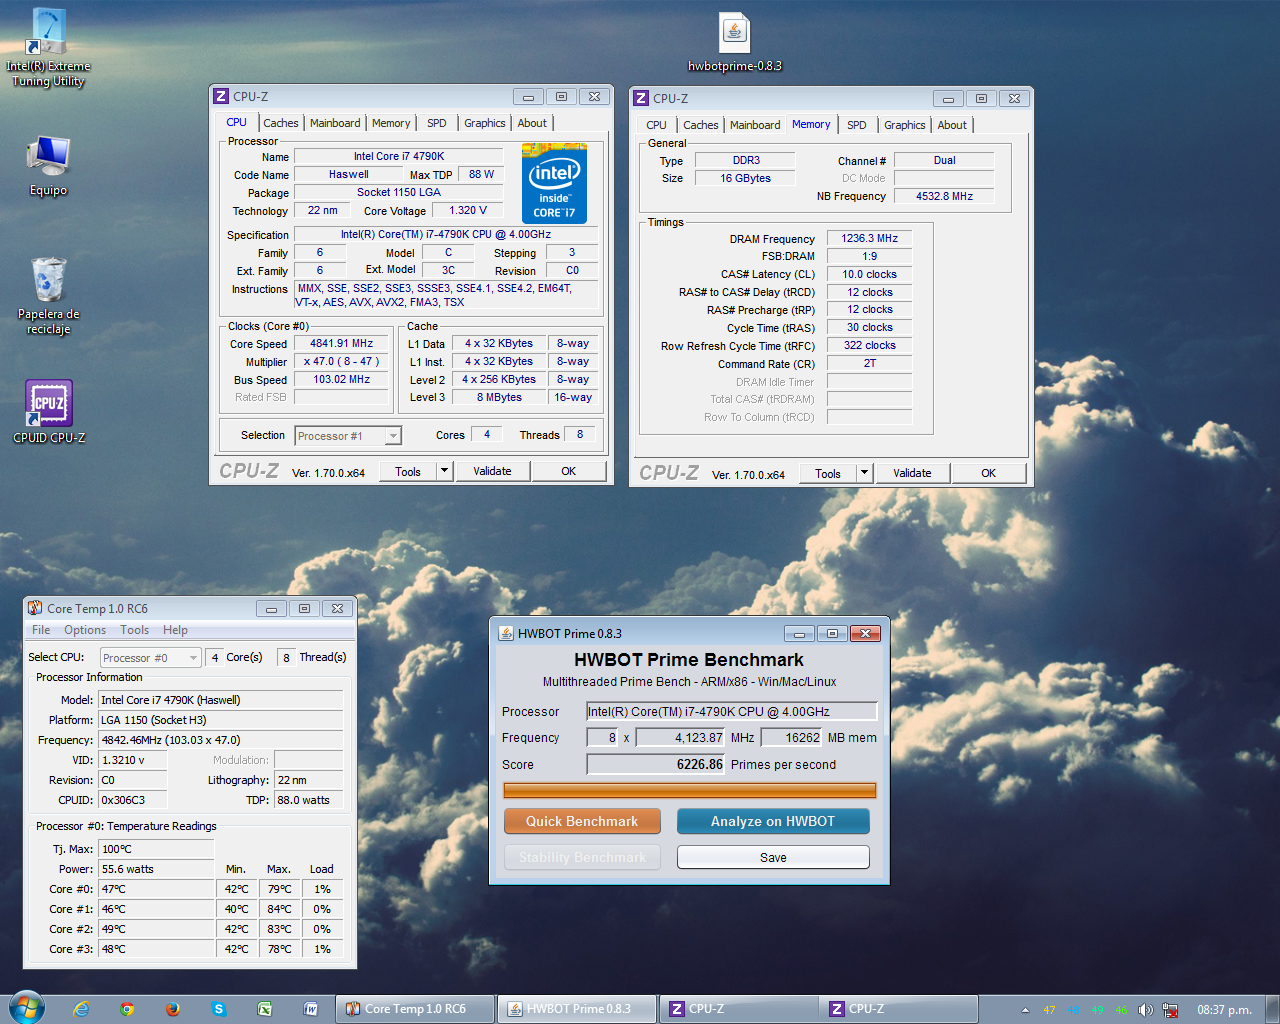This screenshot has width=1280, height=1024.
Task: Launch Internet Explorer from taskbar
Action: coord(81,1009)
